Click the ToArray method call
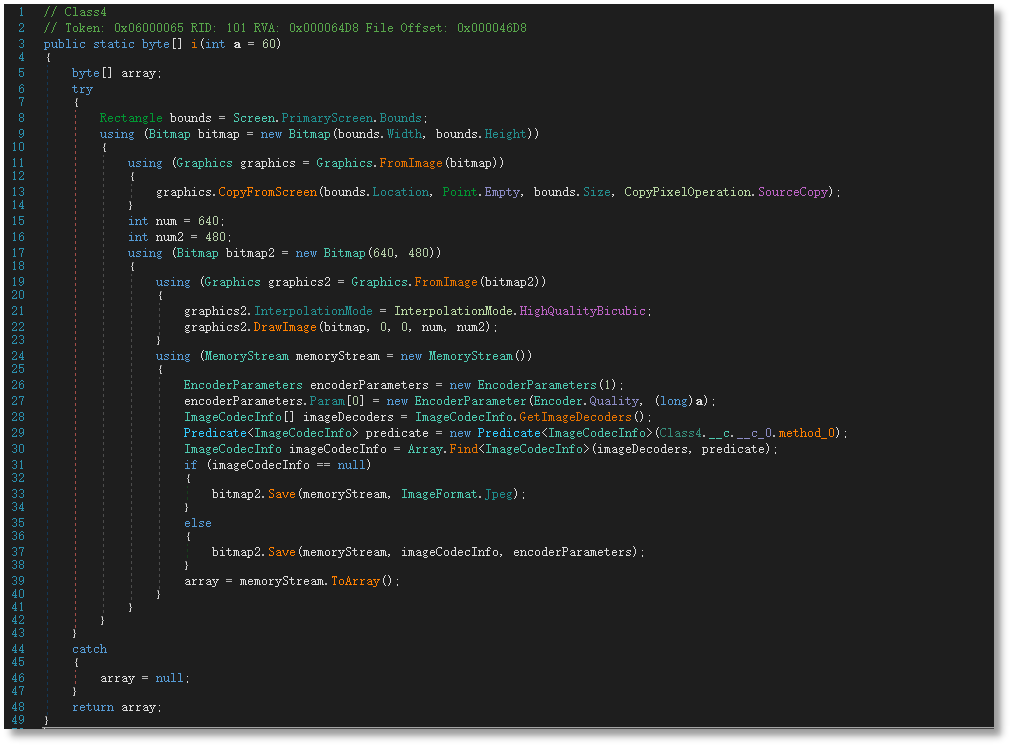1012x748 pixels. tap(355, 581)
